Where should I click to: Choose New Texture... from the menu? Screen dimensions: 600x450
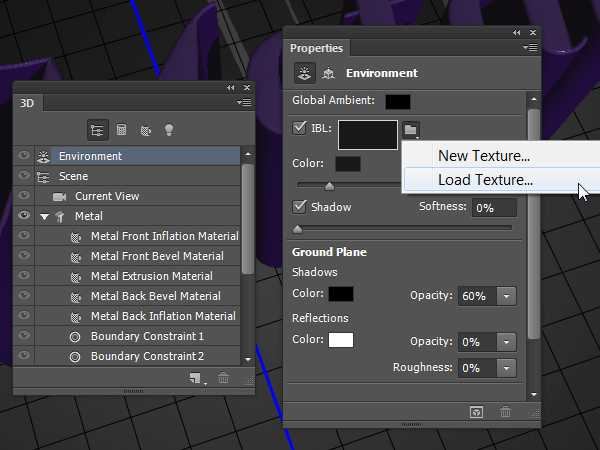click(484, 155)
